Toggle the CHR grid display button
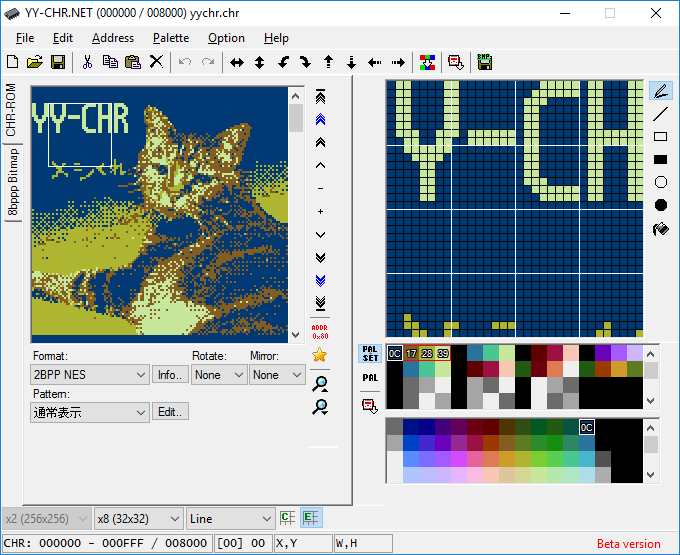This screenshot has height=555, width=680. pos(288,518)
